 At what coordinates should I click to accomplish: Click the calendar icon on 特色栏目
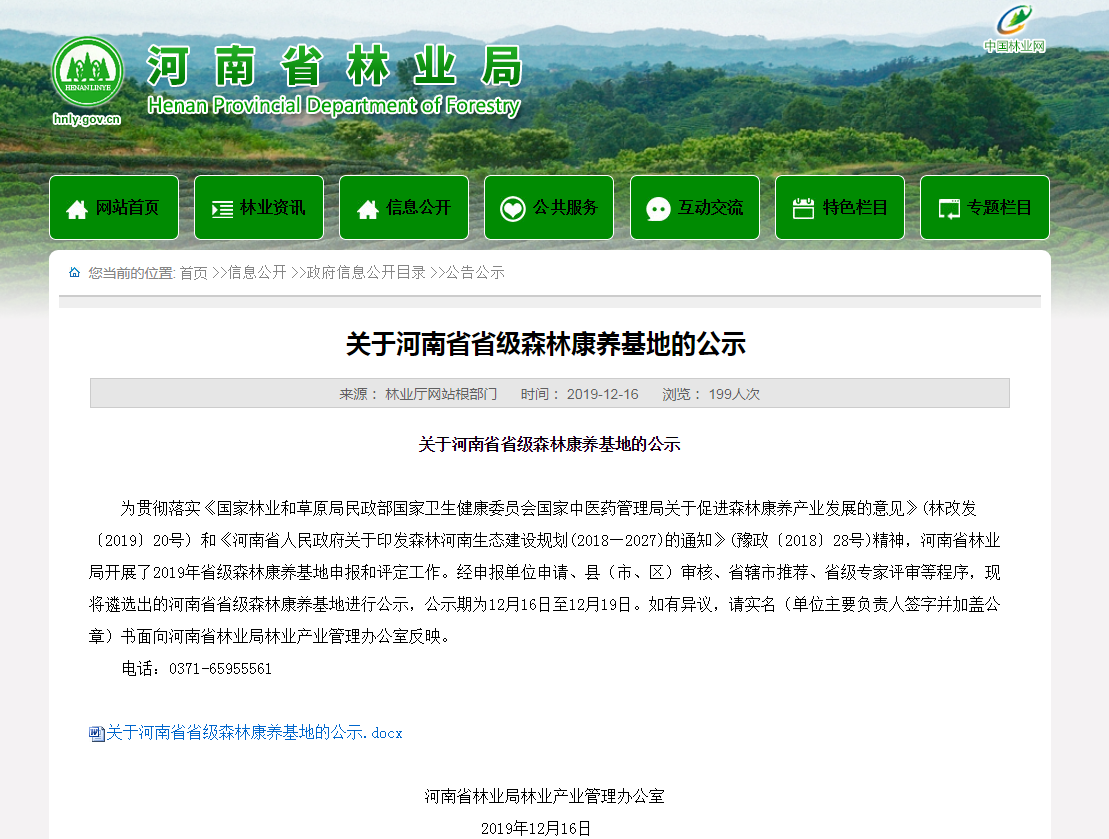click(x=803, y=209)
